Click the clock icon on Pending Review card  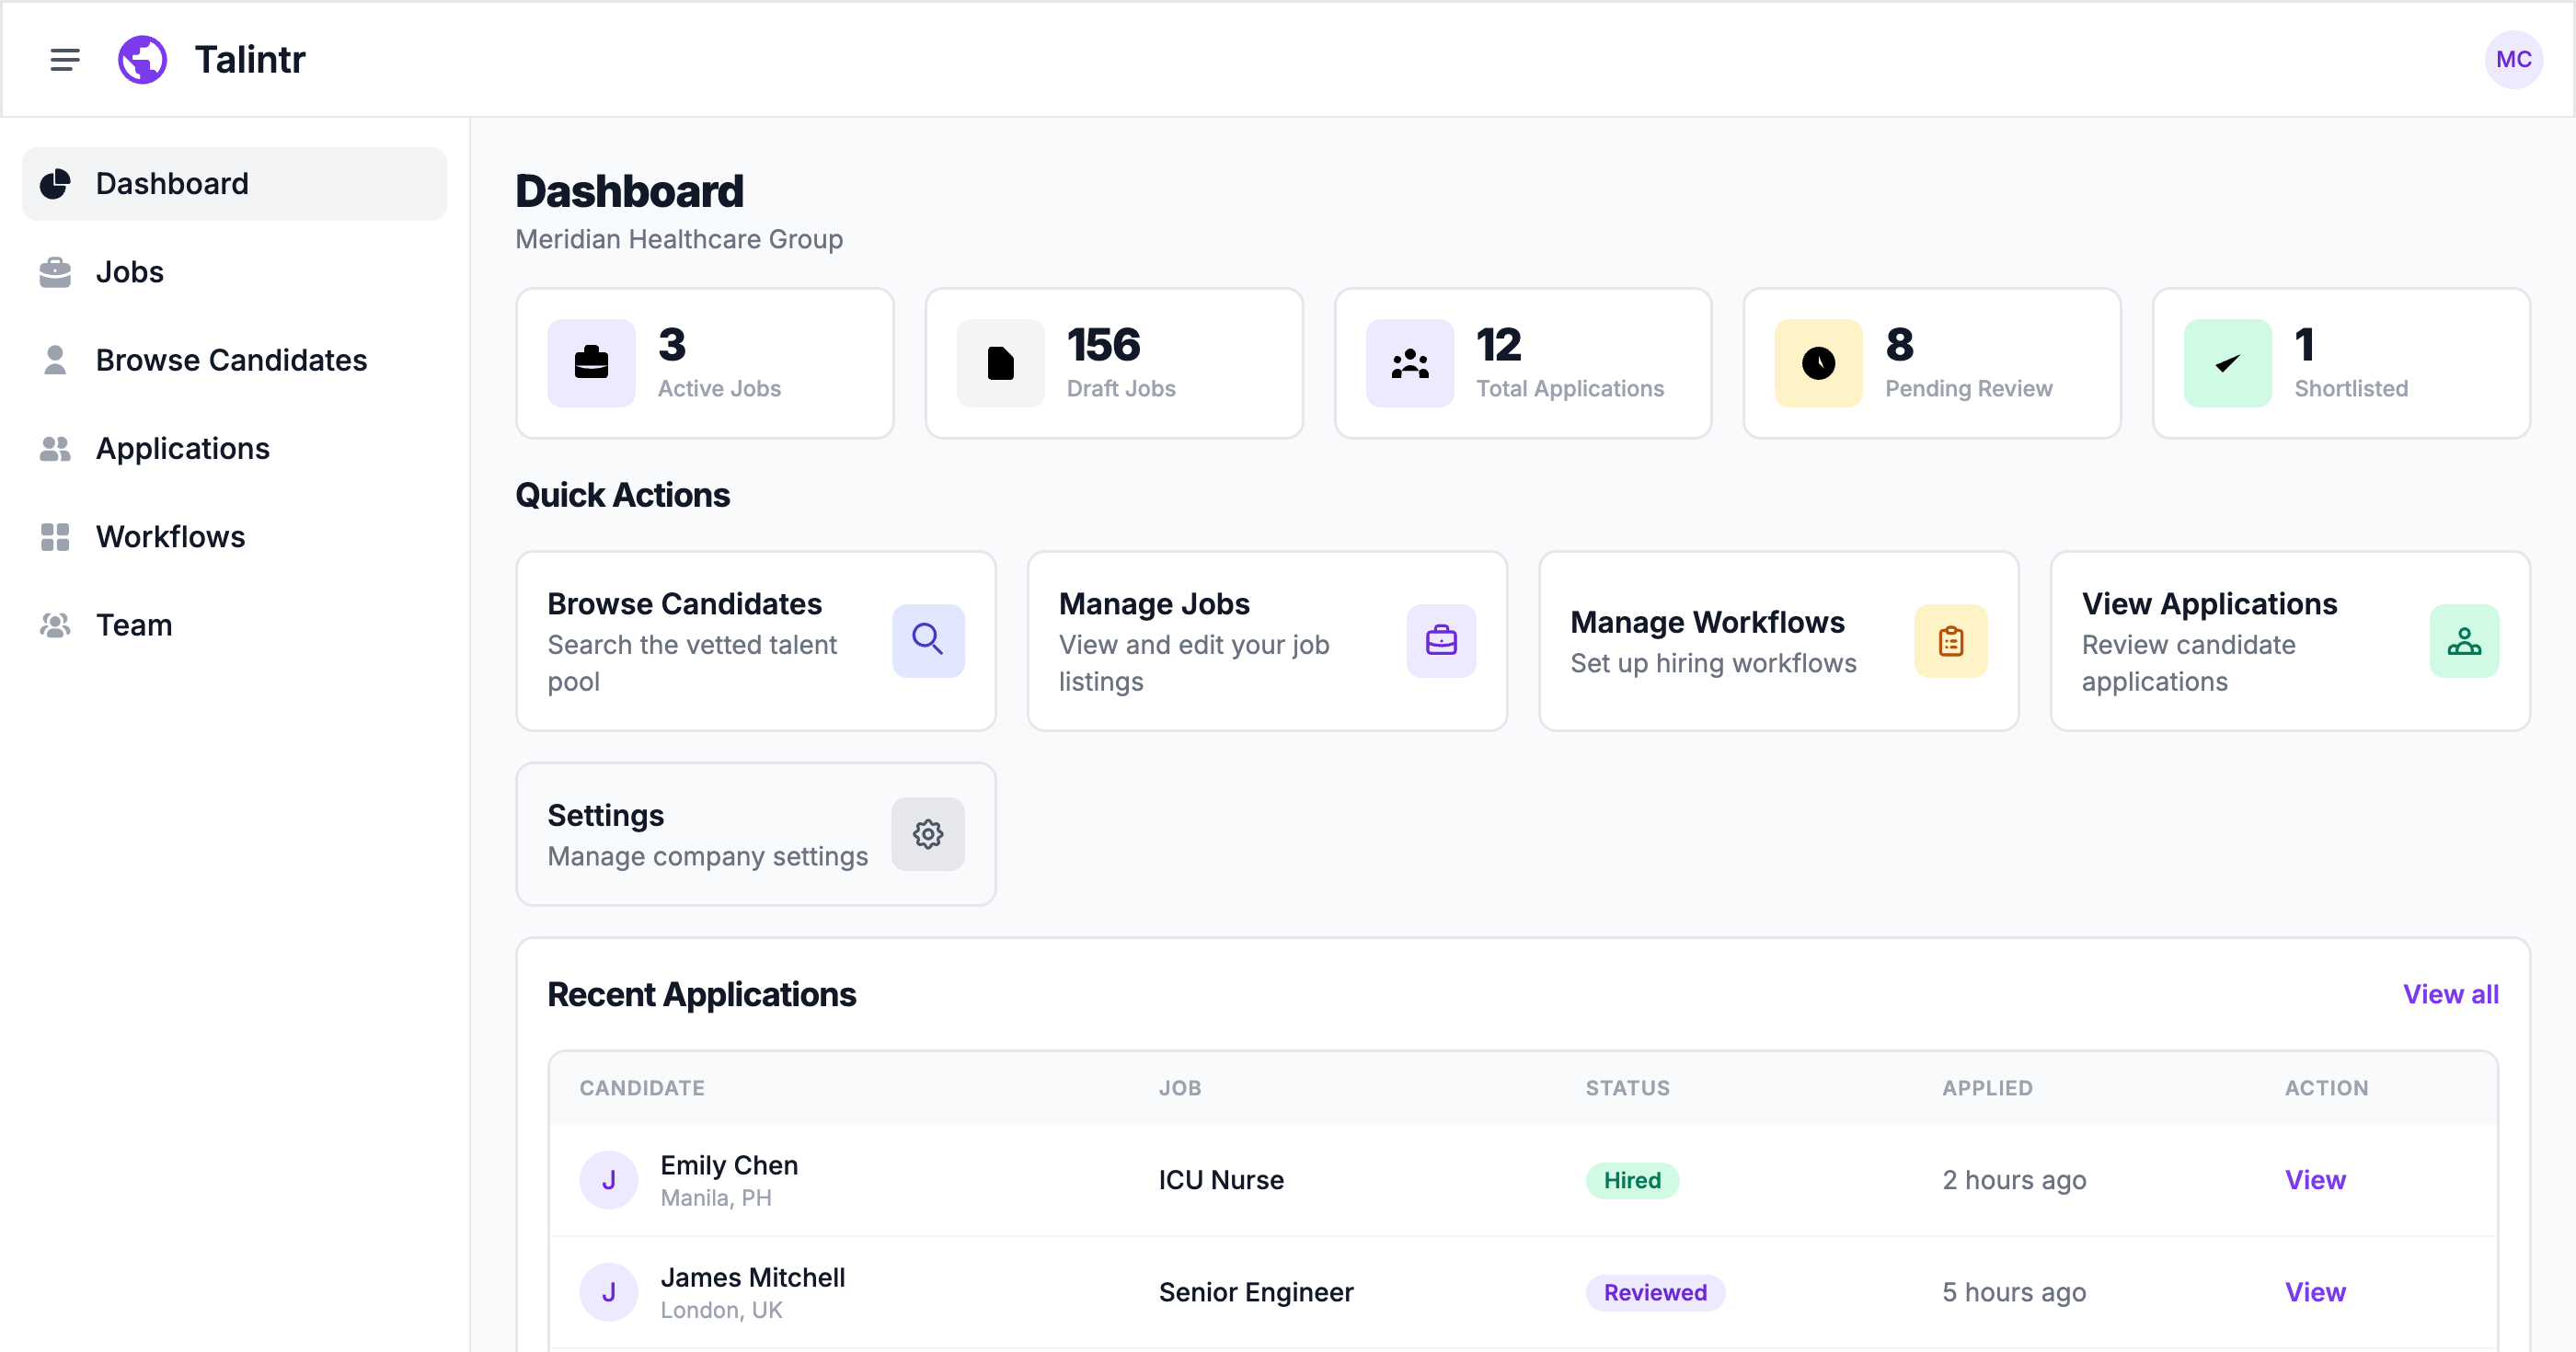pos(1818,362)
